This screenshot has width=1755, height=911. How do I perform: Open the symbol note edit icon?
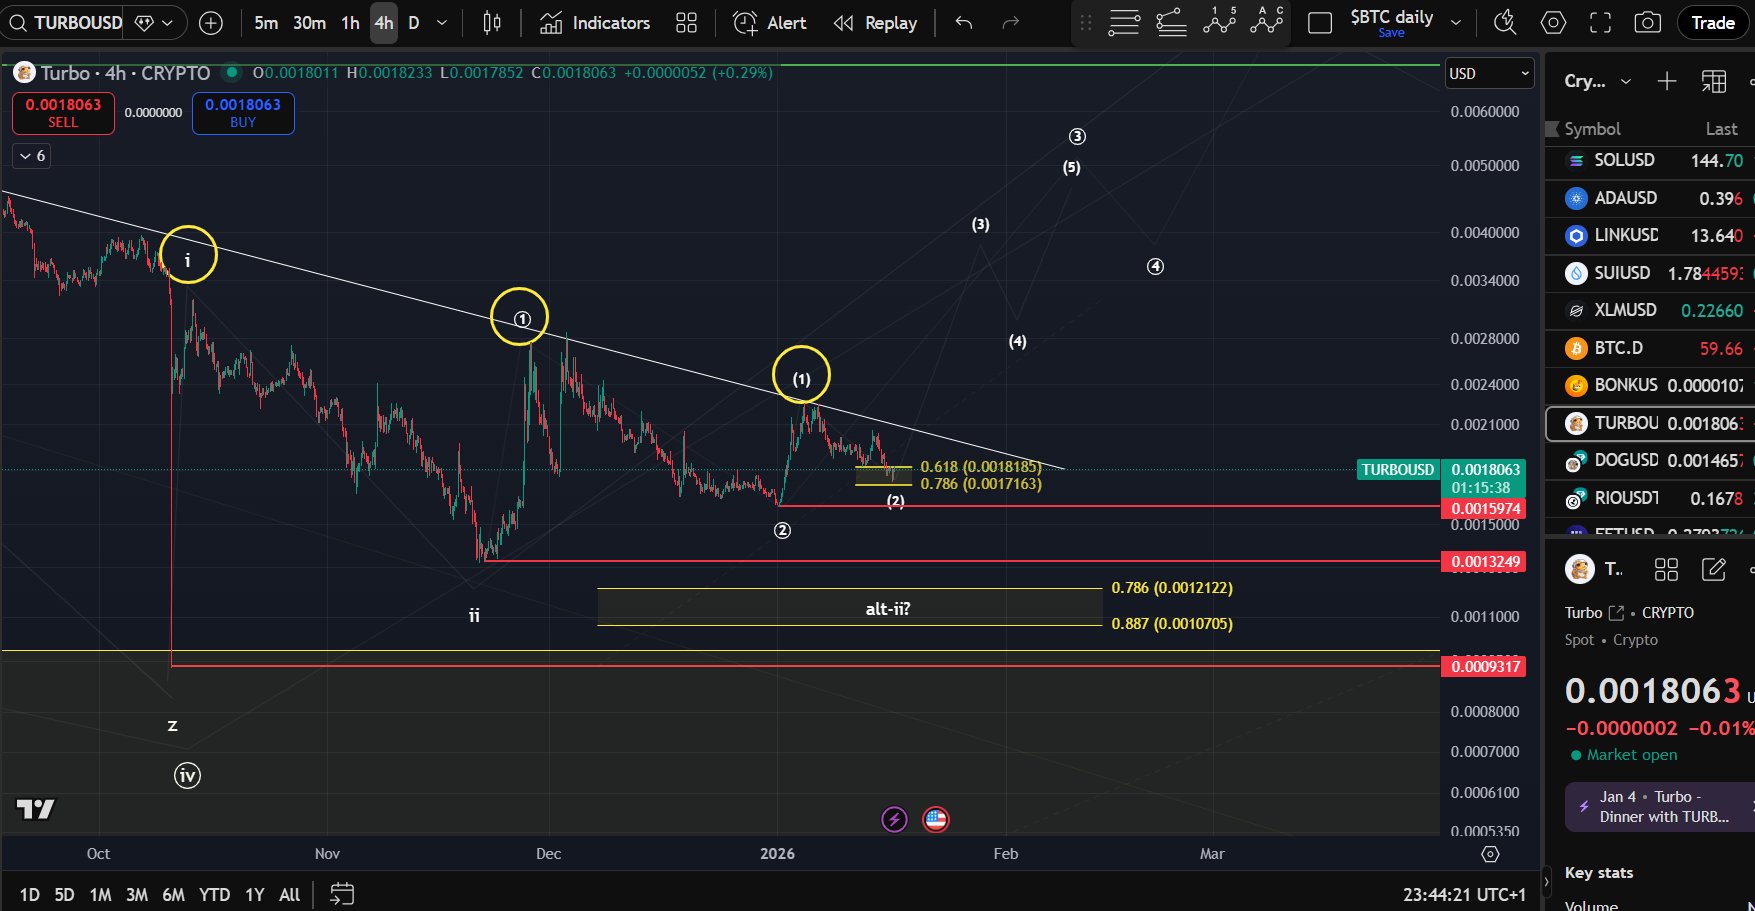point(1714,570)
